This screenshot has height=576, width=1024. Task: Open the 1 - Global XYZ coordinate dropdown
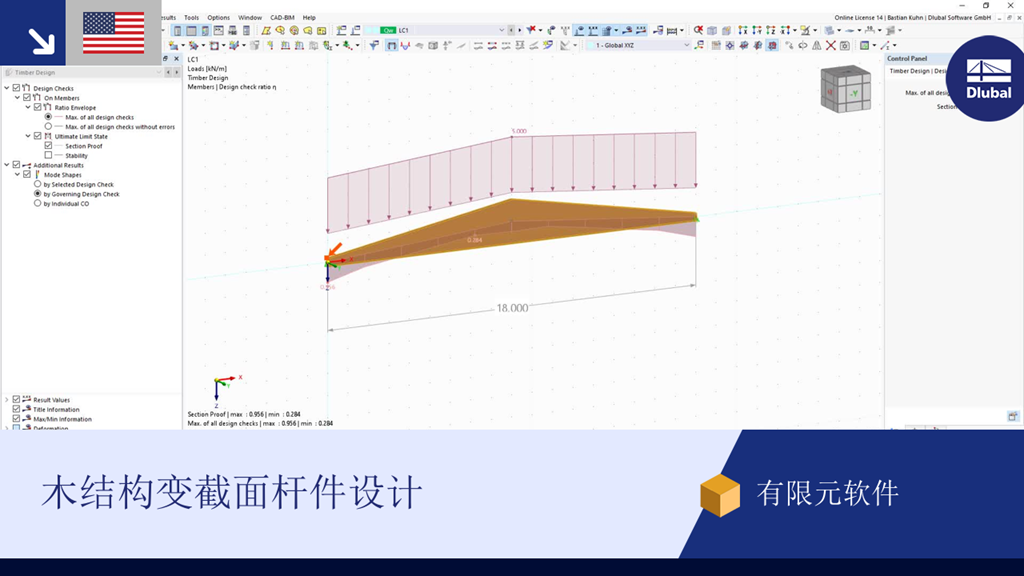686,45
